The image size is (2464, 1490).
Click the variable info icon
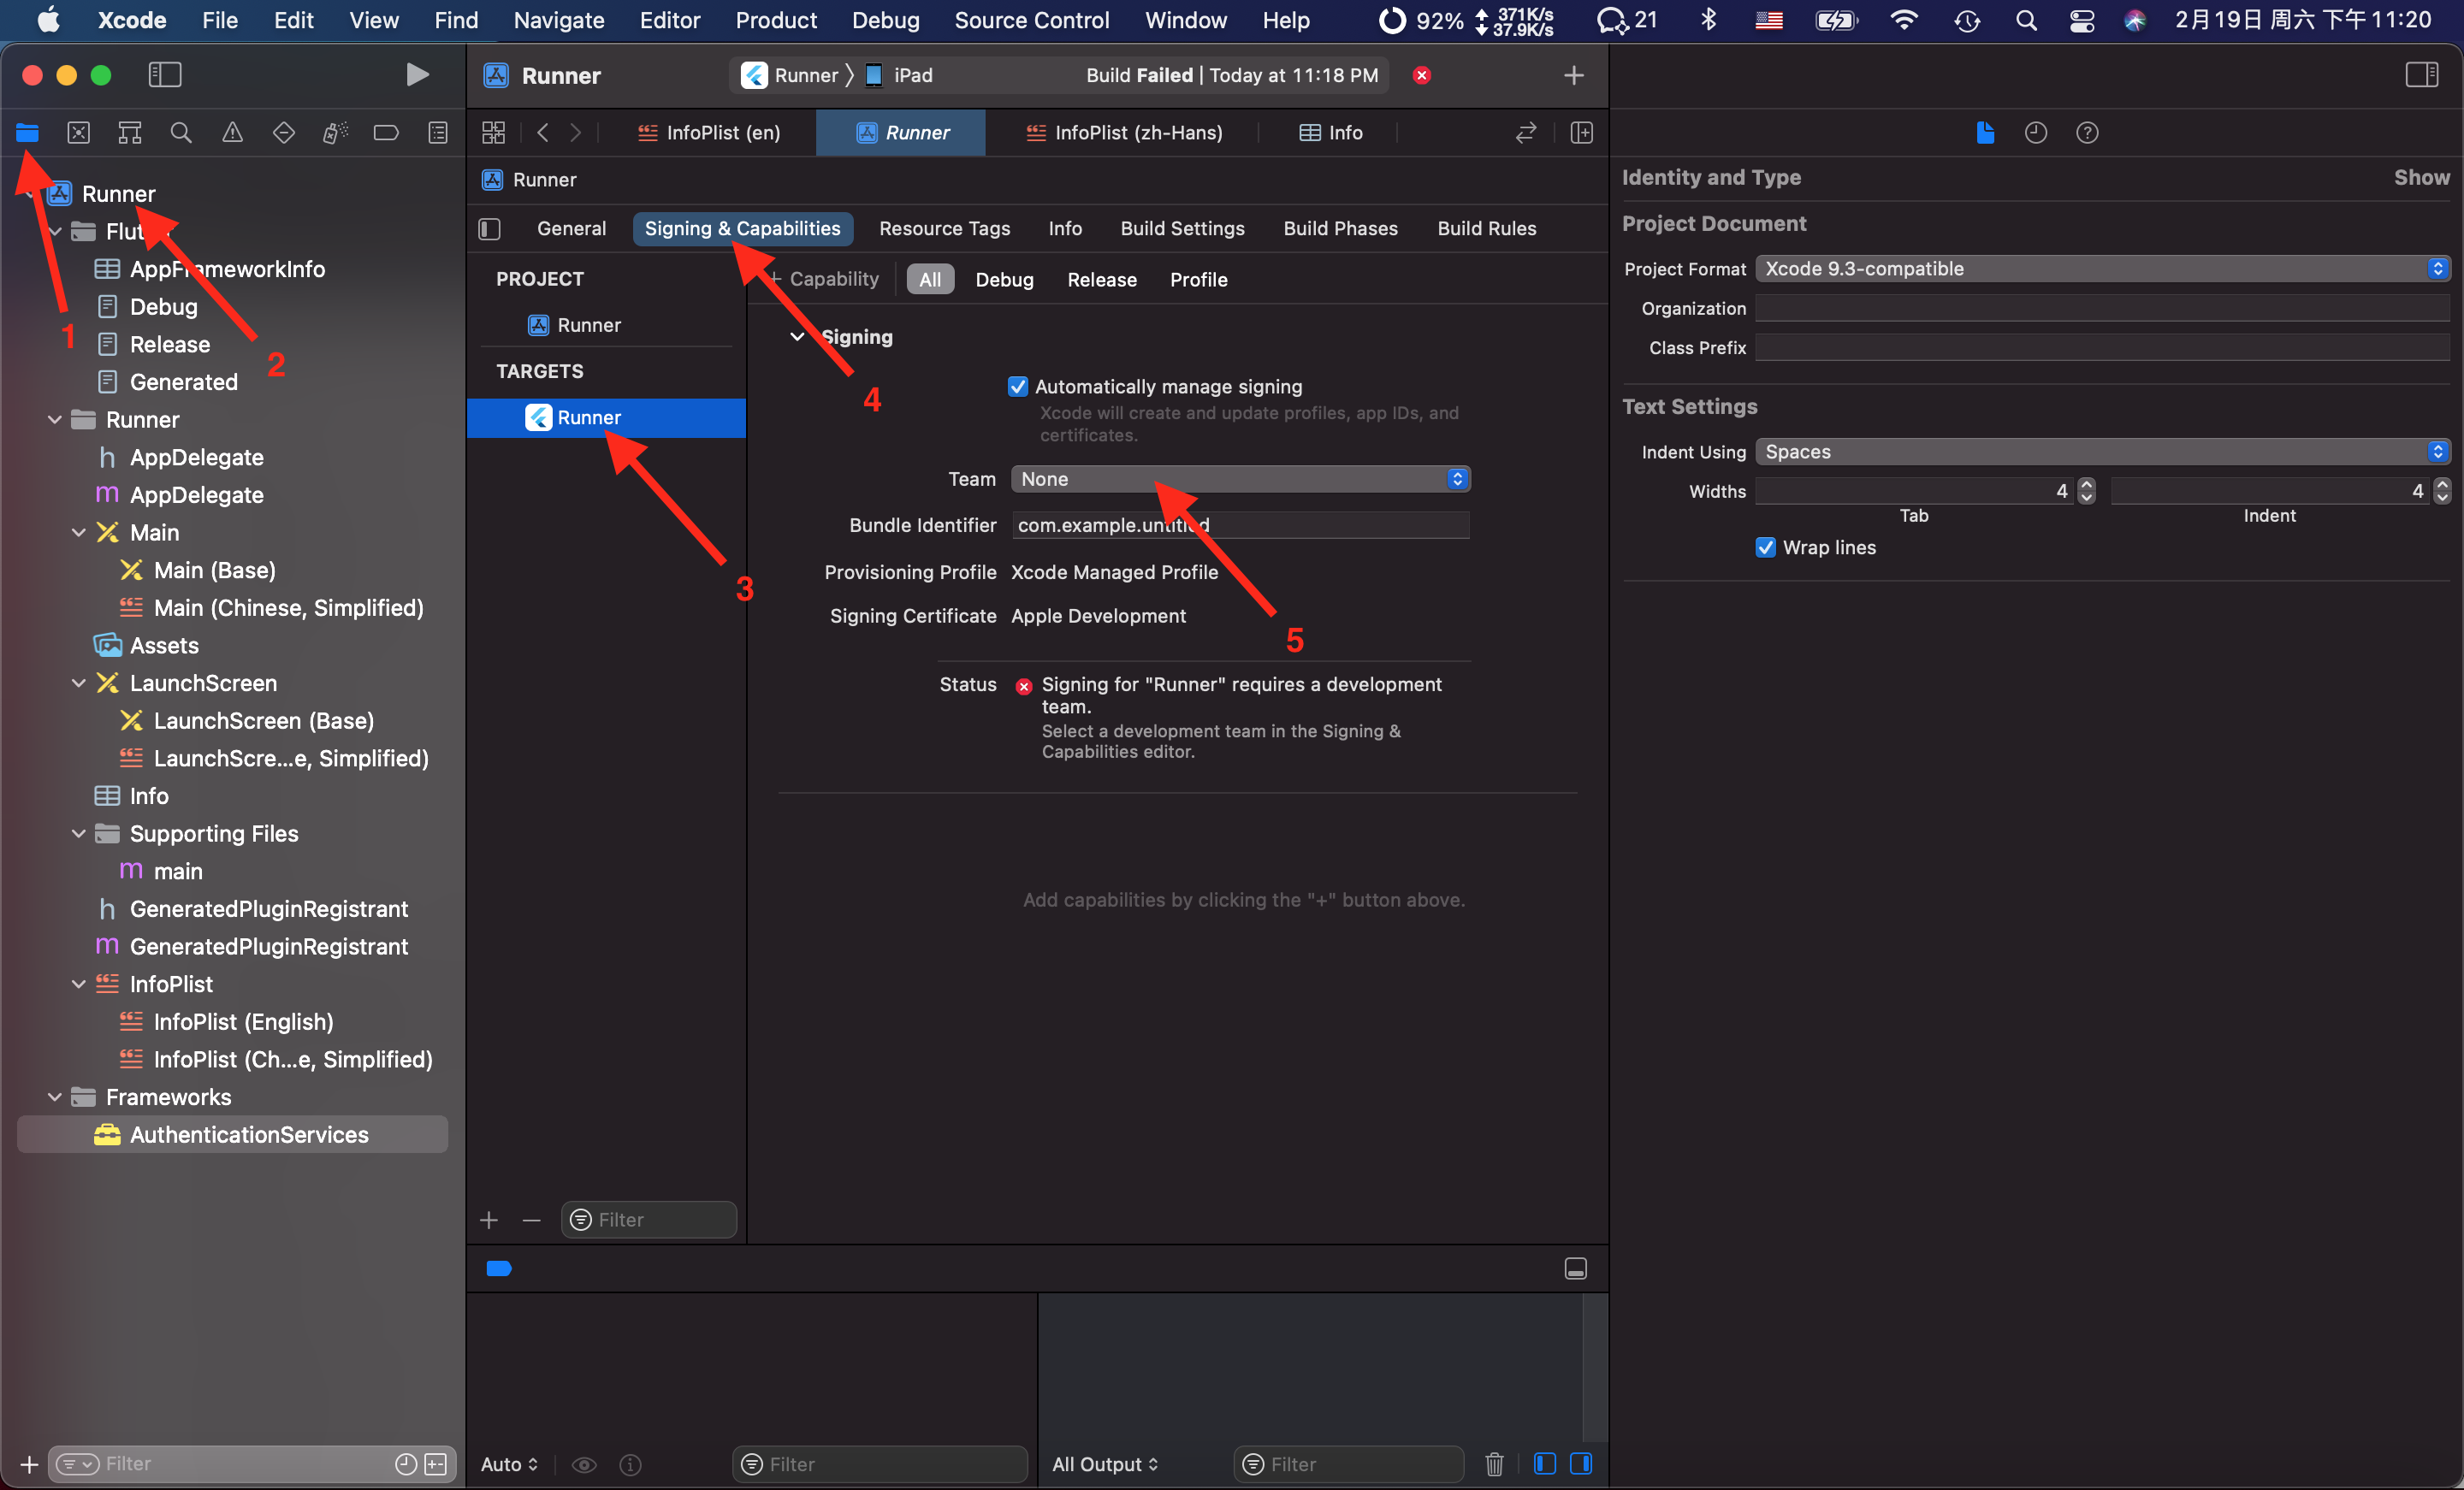coord(630,1464)
